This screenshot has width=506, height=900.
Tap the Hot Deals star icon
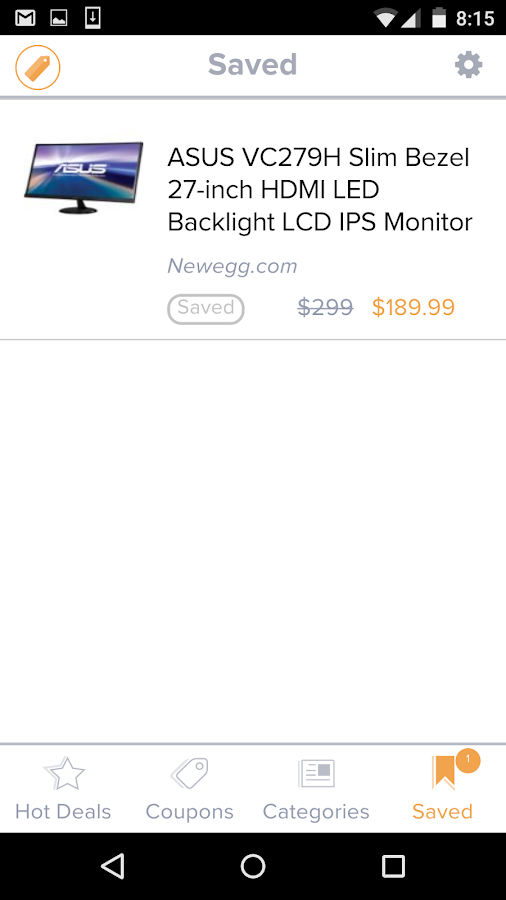pyautogui.click(x=64, y=773)
